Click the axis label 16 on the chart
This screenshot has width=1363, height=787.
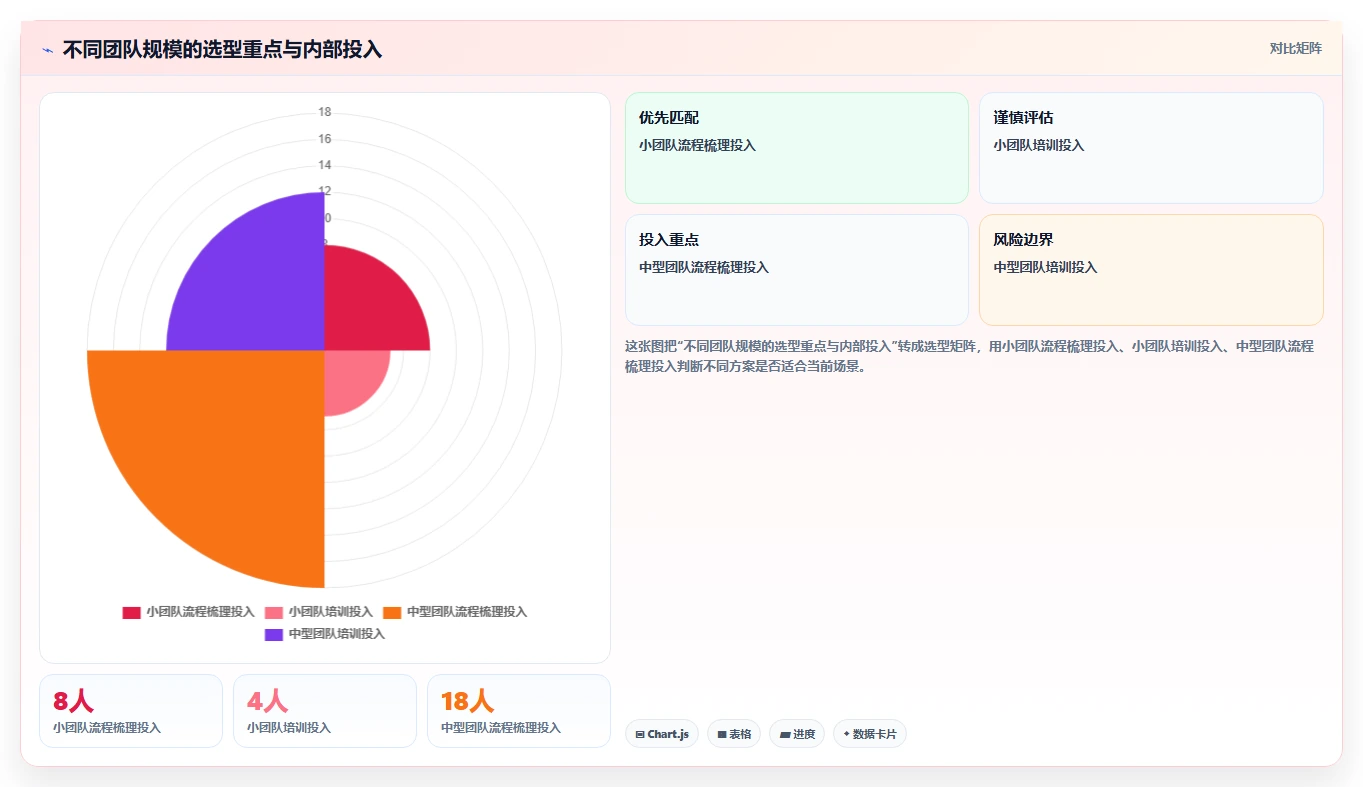325,139
